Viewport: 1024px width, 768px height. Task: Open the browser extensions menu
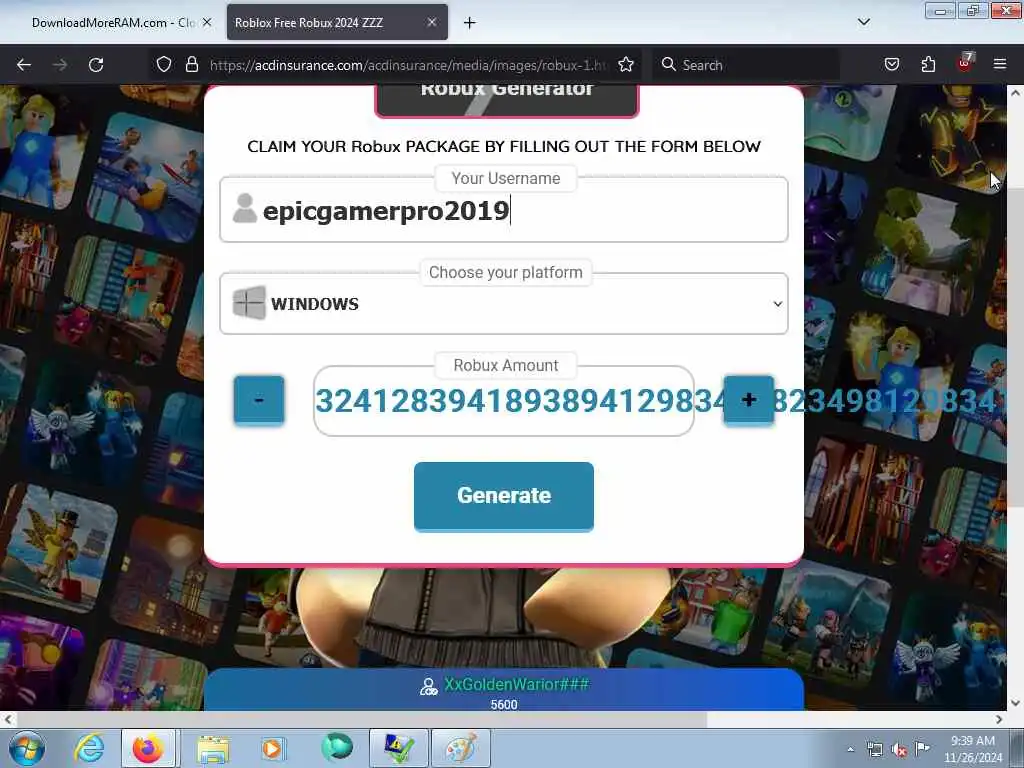(x=928, y=65)
